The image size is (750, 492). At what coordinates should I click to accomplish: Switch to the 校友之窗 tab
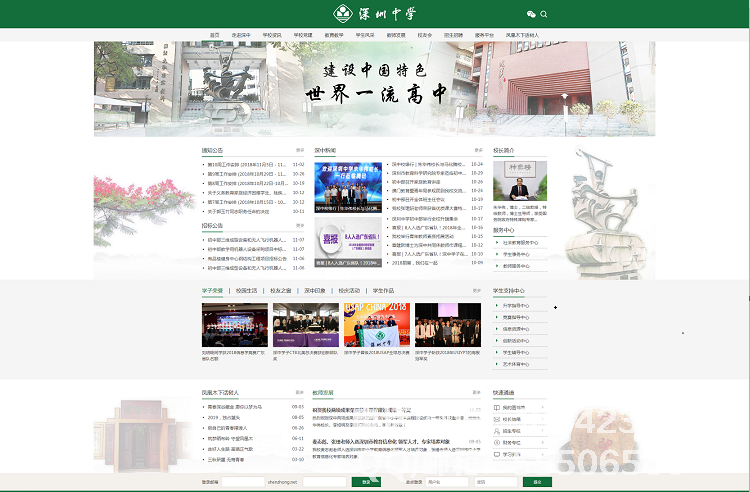click(x=281, y=291)
